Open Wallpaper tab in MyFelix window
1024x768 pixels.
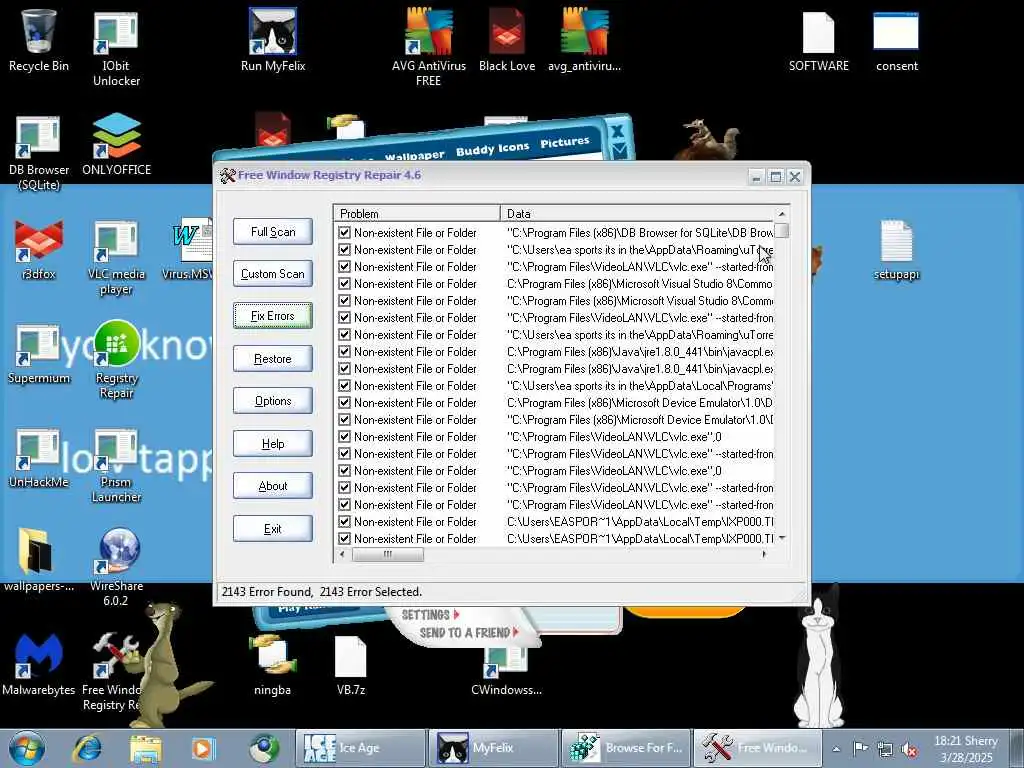click(x=414, y=155)
